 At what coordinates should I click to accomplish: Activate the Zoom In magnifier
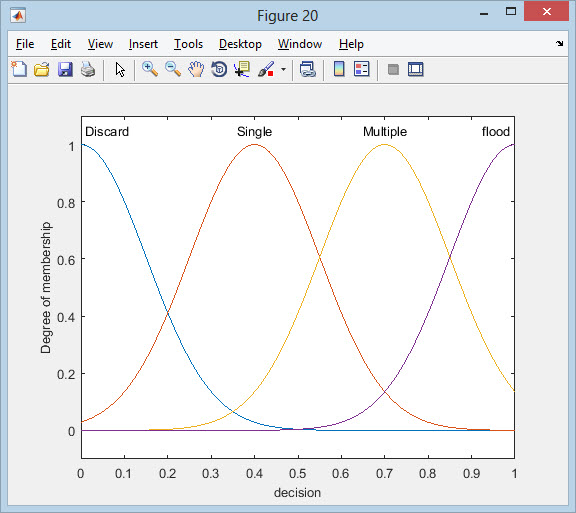[x=150, y=69]
